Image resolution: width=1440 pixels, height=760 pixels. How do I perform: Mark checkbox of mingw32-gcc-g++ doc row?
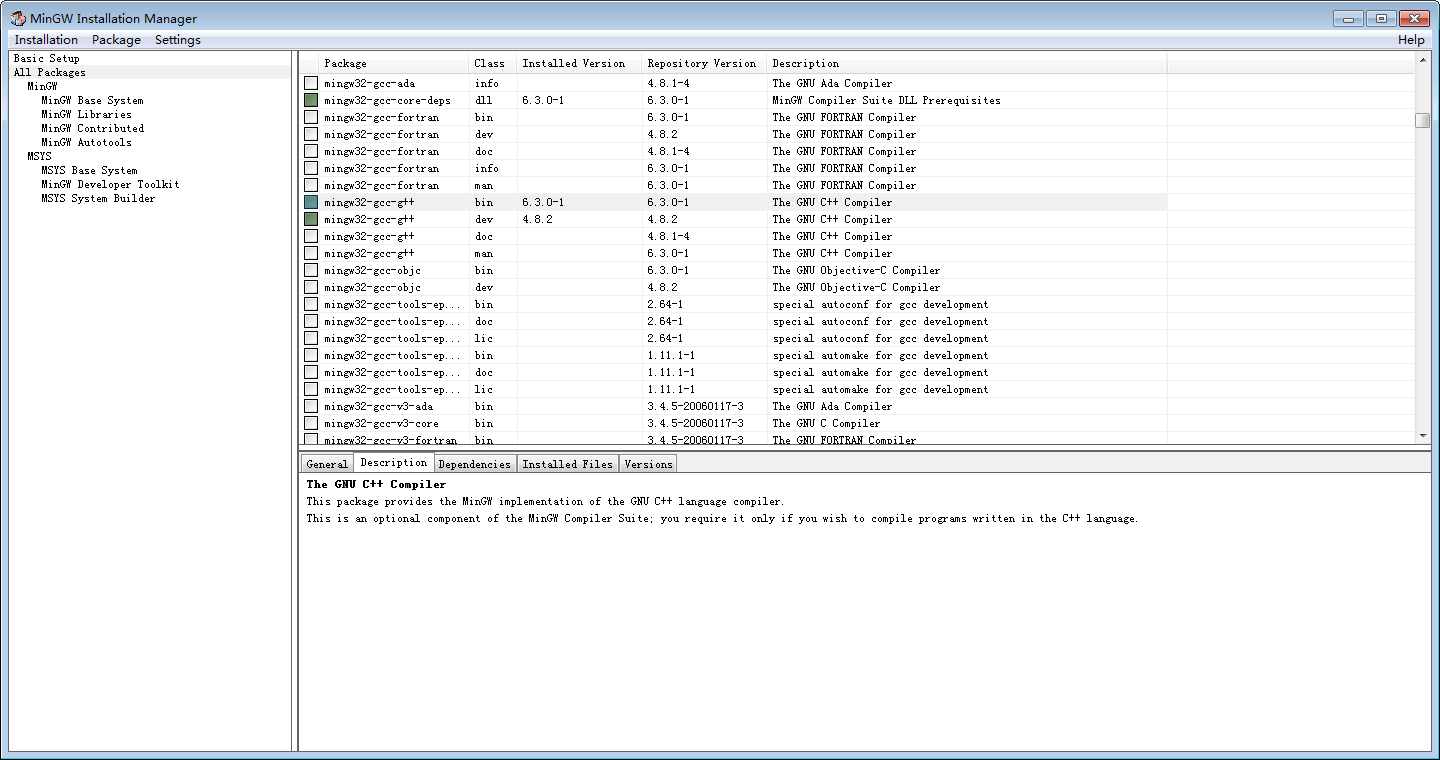[x=311, y=236]
